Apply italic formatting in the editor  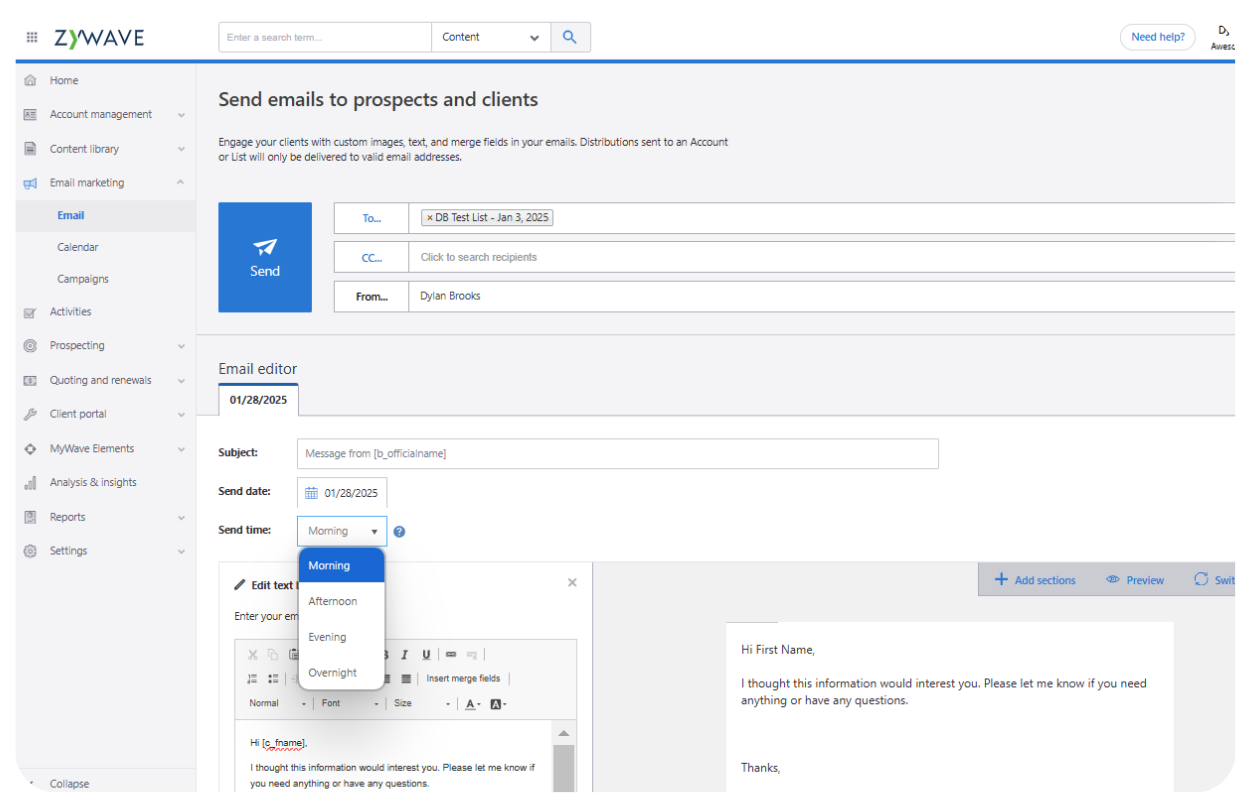(x=405, y=655)
